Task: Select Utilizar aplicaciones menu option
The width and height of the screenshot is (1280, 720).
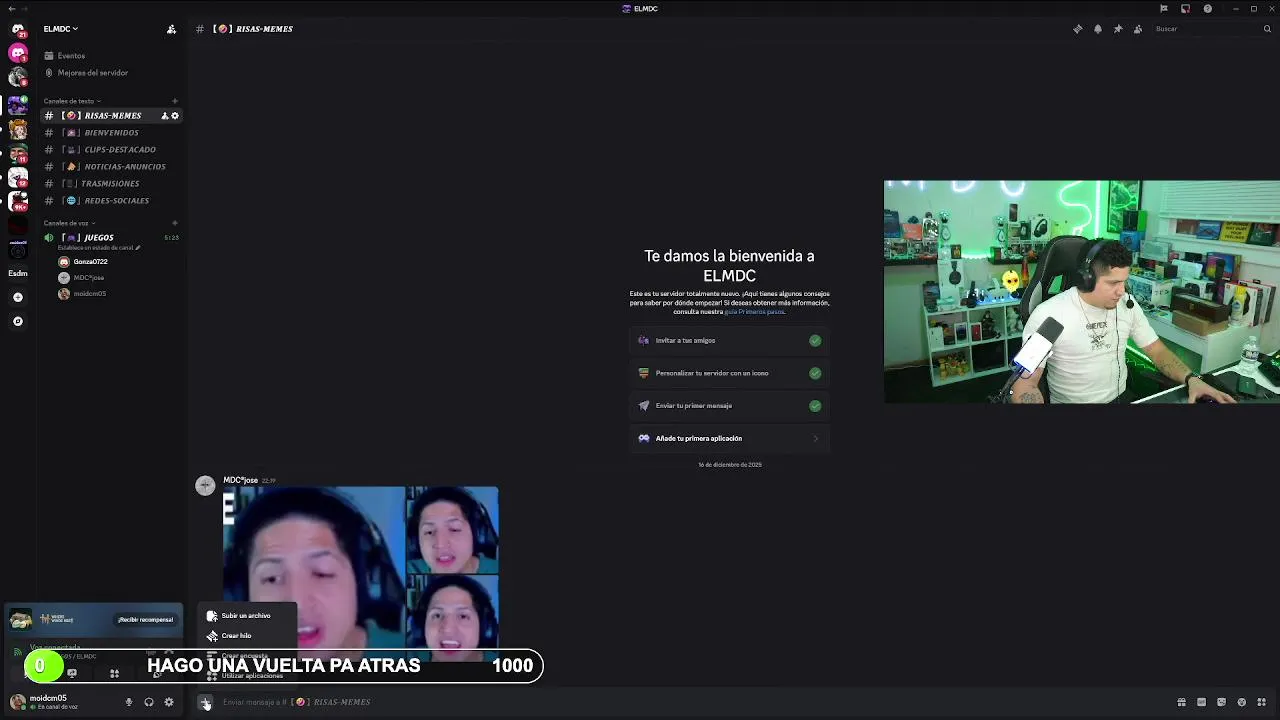Action: point(246,676)
